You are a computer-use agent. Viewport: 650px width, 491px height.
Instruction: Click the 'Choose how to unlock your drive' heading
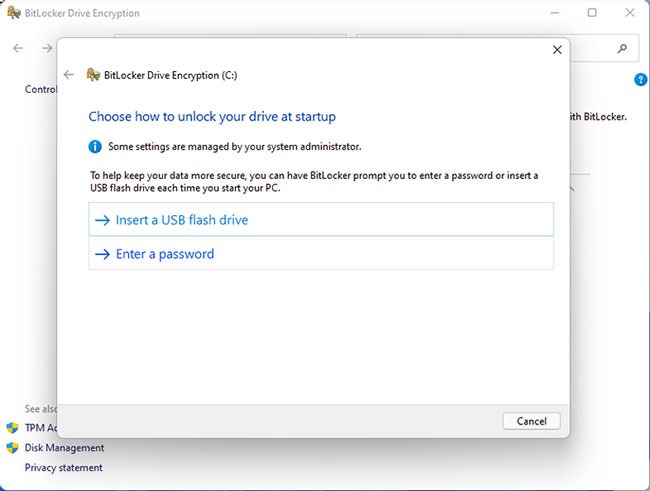(212, 117)
